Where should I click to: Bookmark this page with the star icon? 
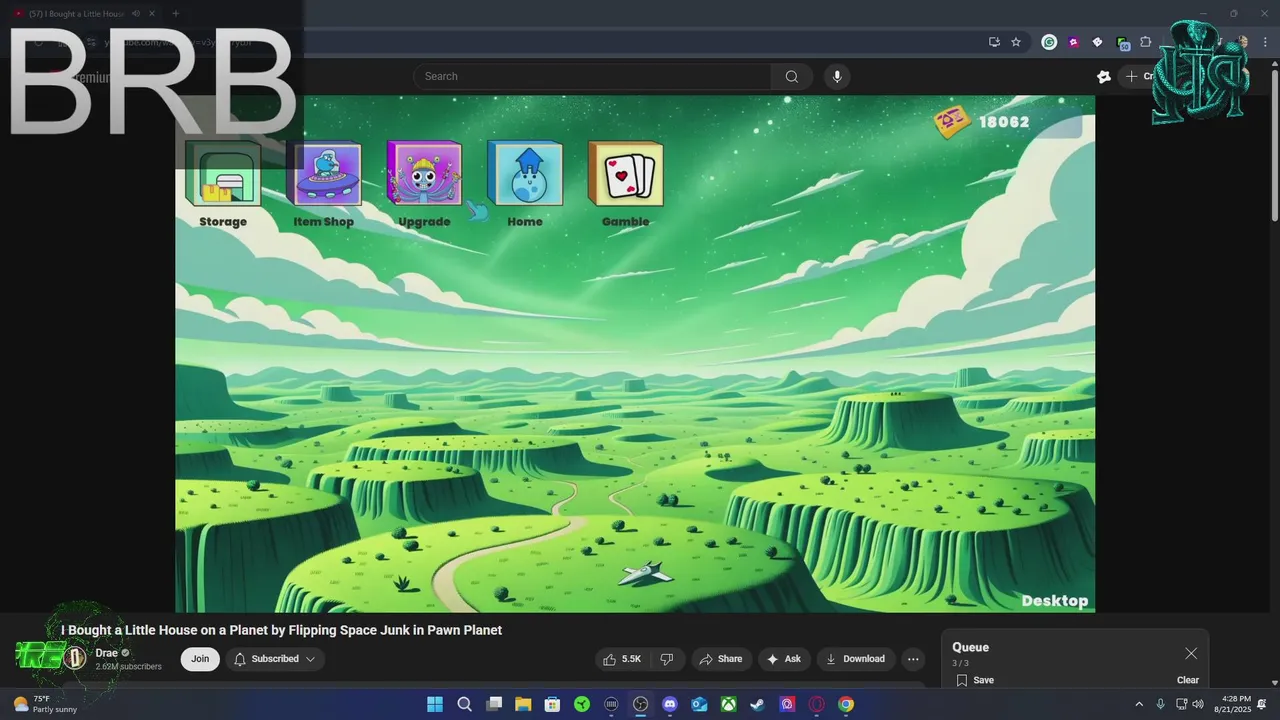point(1016,42)
